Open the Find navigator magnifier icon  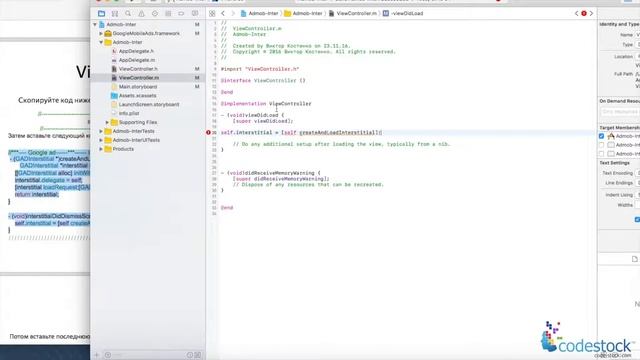pyautogui.click(x=128, y=13)
